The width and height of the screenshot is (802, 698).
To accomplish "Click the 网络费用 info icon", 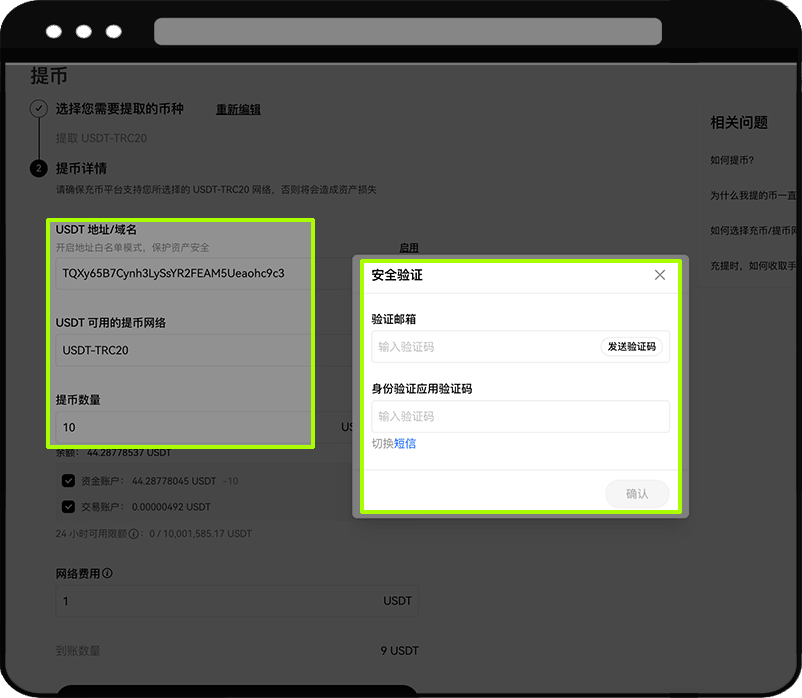I will coord(107,573).
